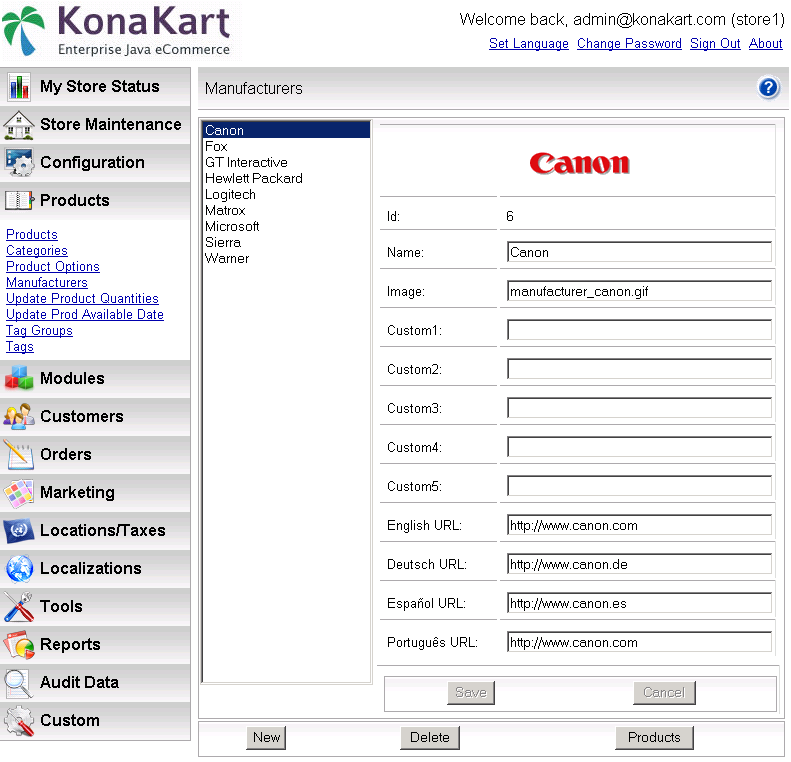
Task: Click the Change Password link
Action: point(629,44)
